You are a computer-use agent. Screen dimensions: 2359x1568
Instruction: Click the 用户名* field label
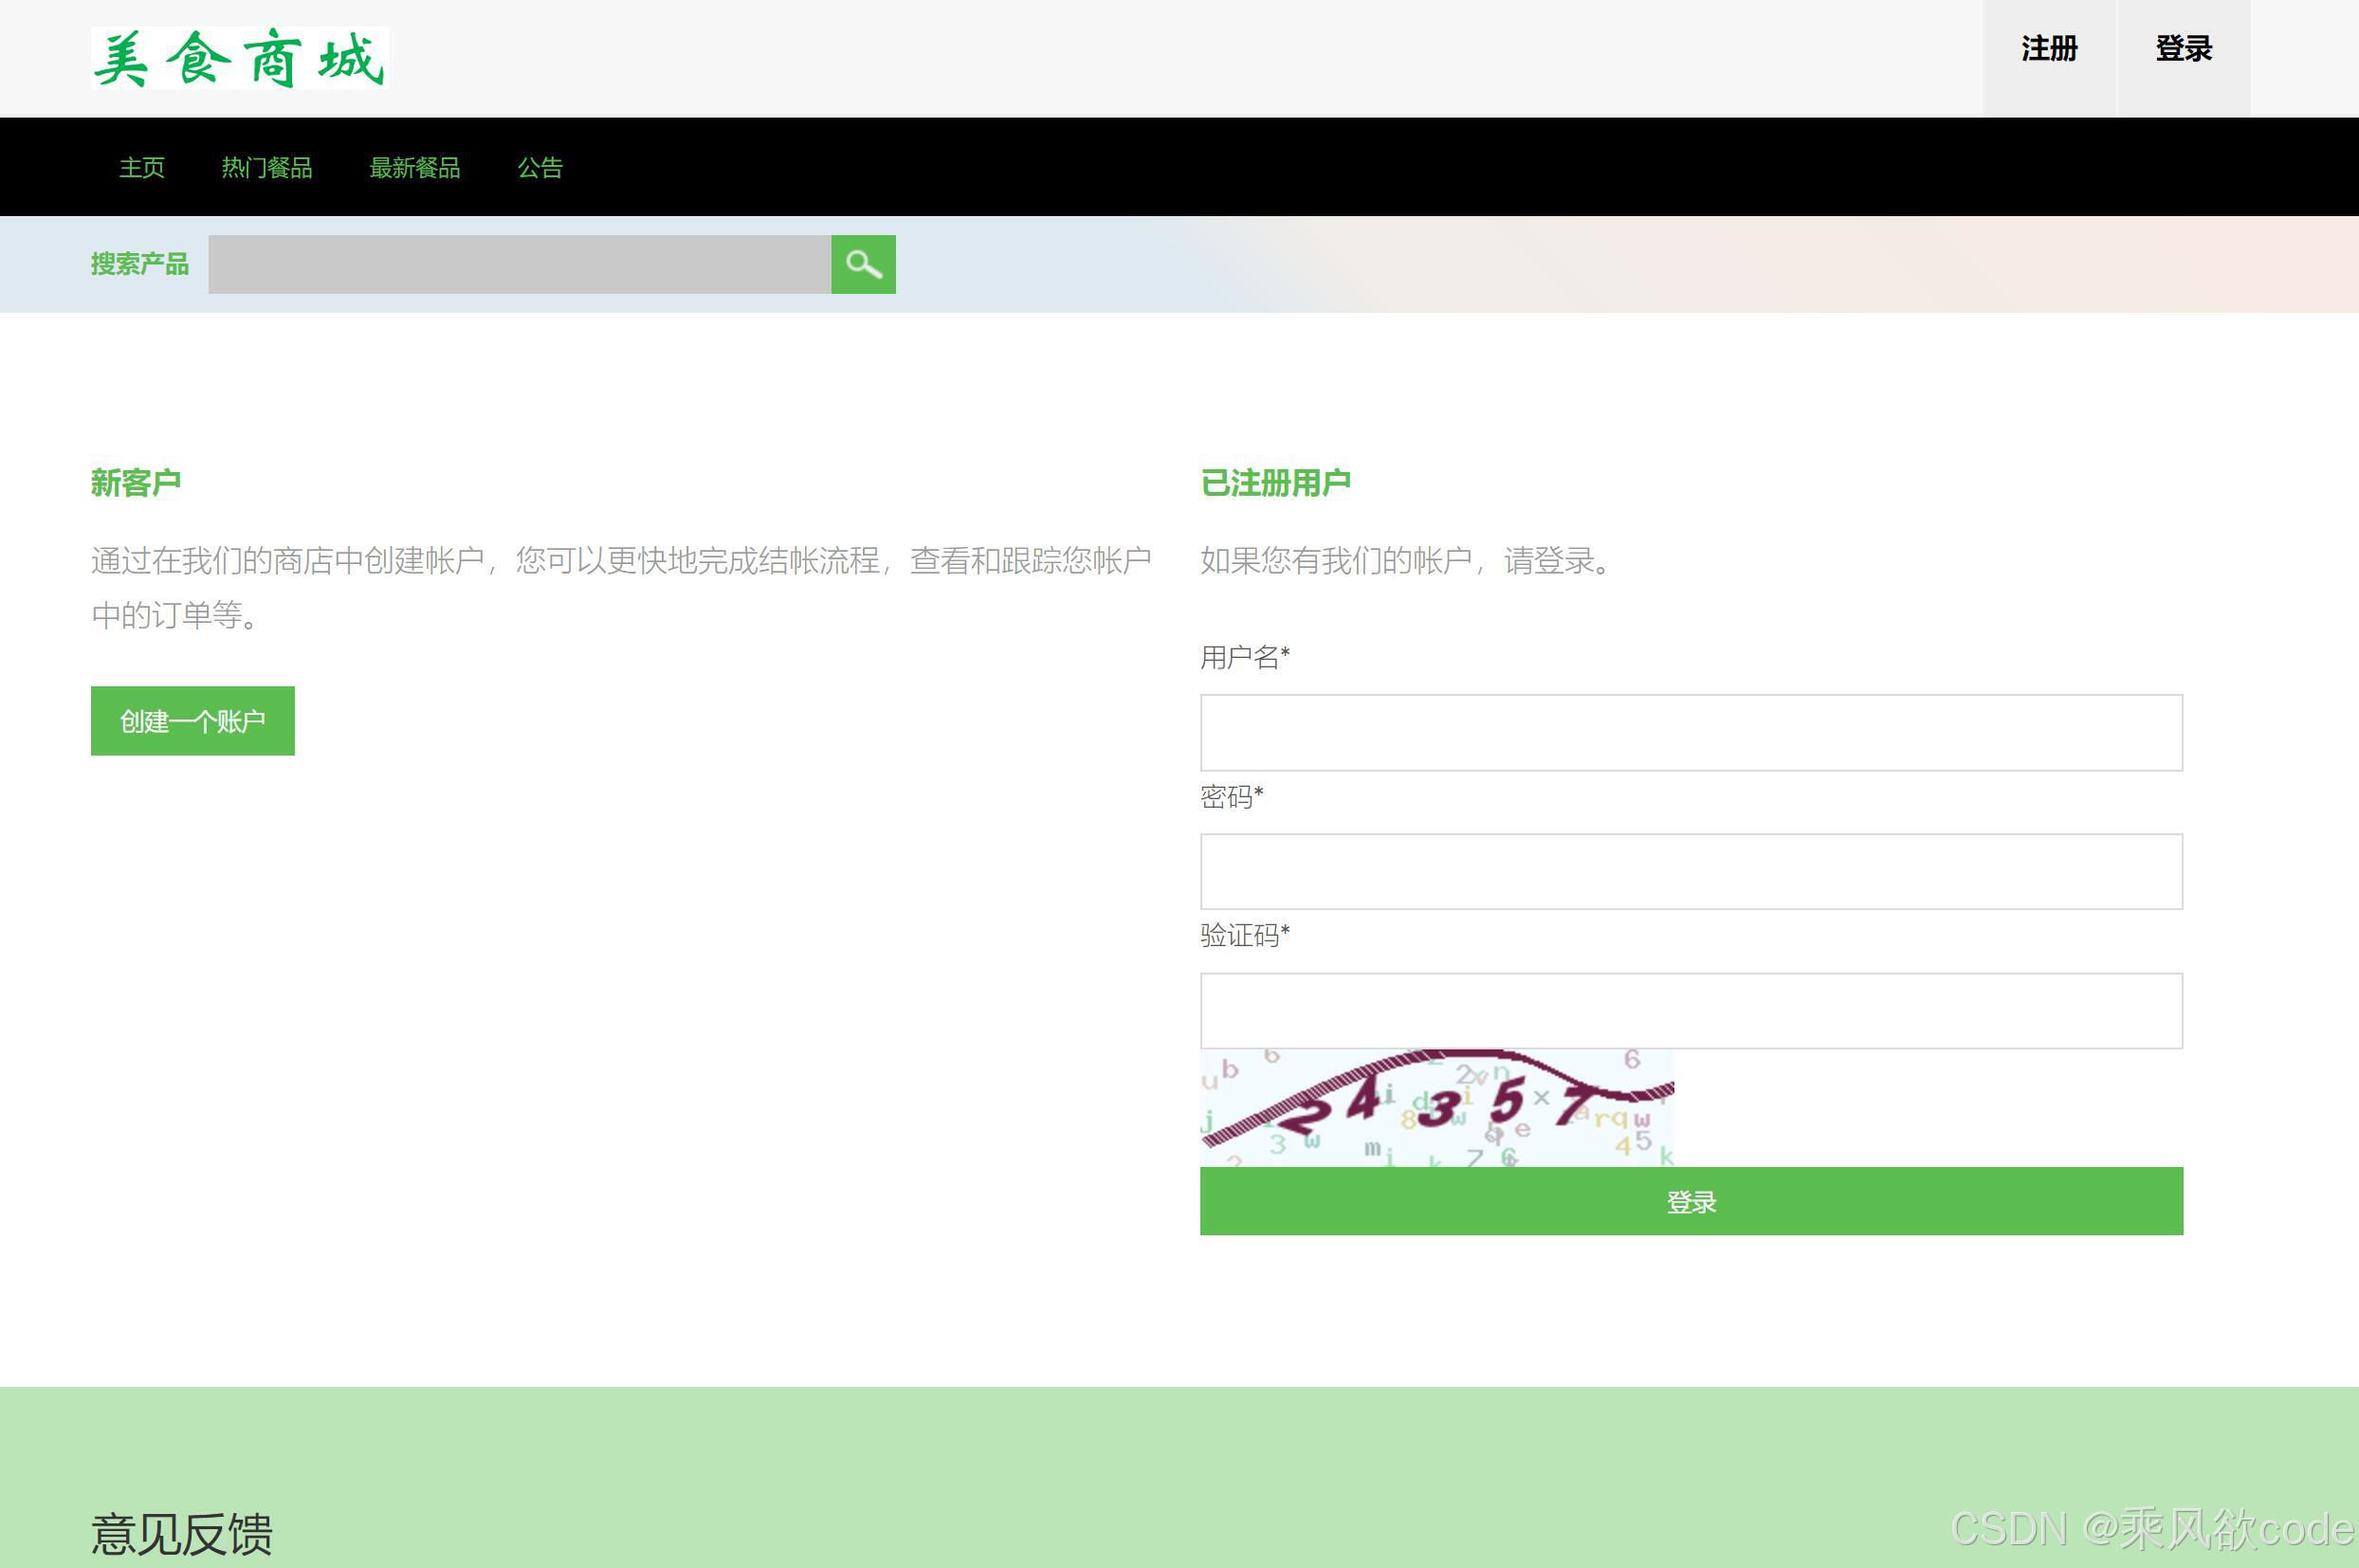[1244, 657]
